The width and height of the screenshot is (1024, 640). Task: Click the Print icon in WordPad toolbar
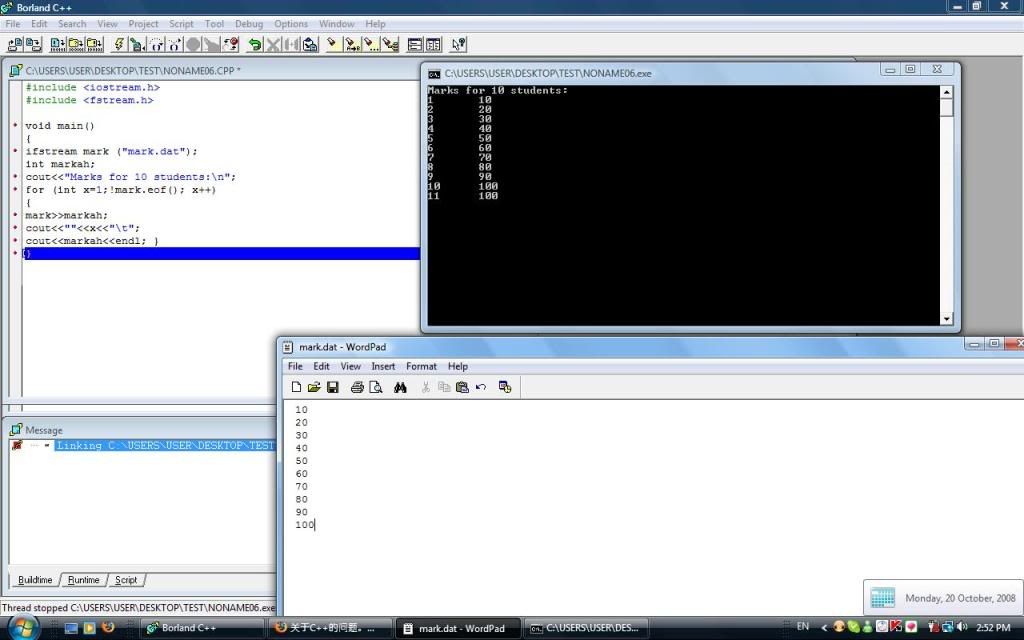coord(357,387)
